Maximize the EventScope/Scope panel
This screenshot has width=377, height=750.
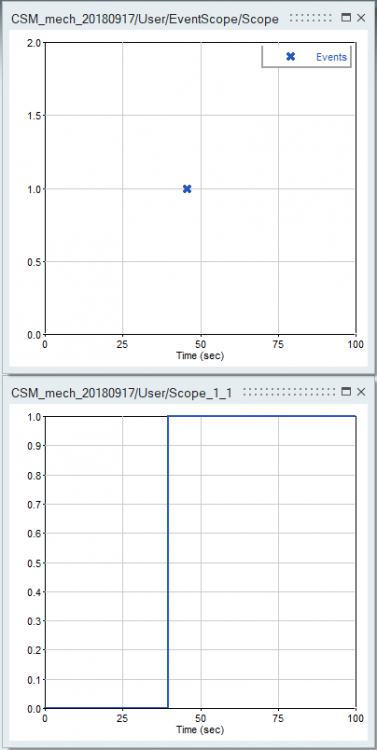pos(347,18)
